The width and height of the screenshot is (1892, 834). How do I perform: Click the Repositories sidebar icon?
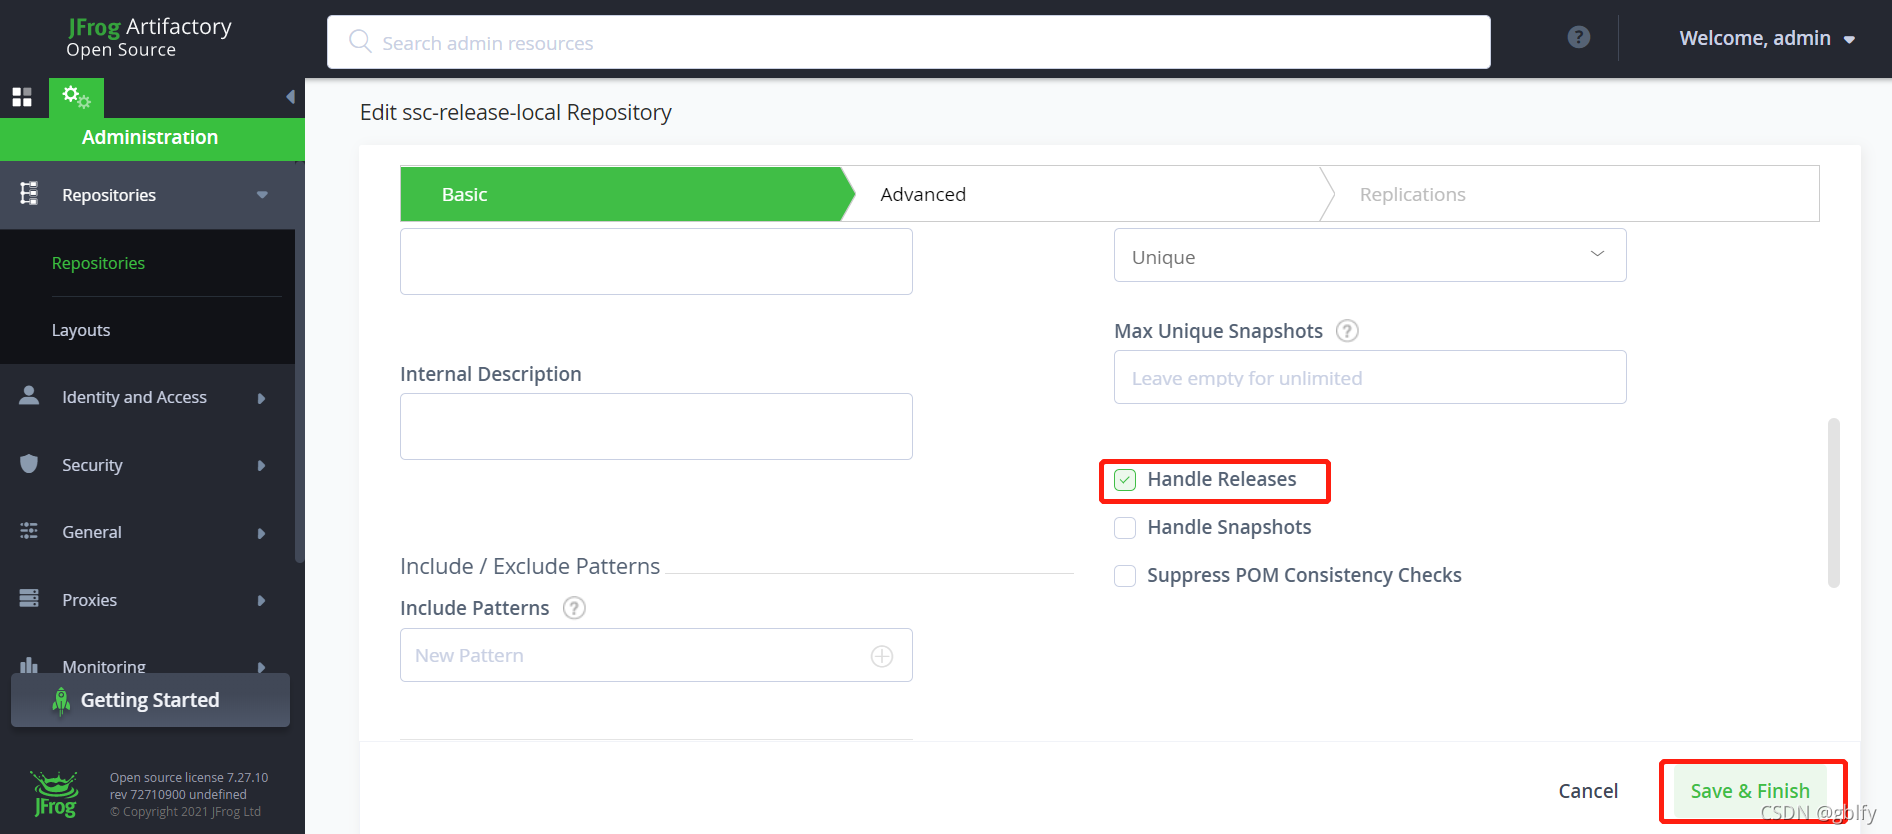[29, 194]
